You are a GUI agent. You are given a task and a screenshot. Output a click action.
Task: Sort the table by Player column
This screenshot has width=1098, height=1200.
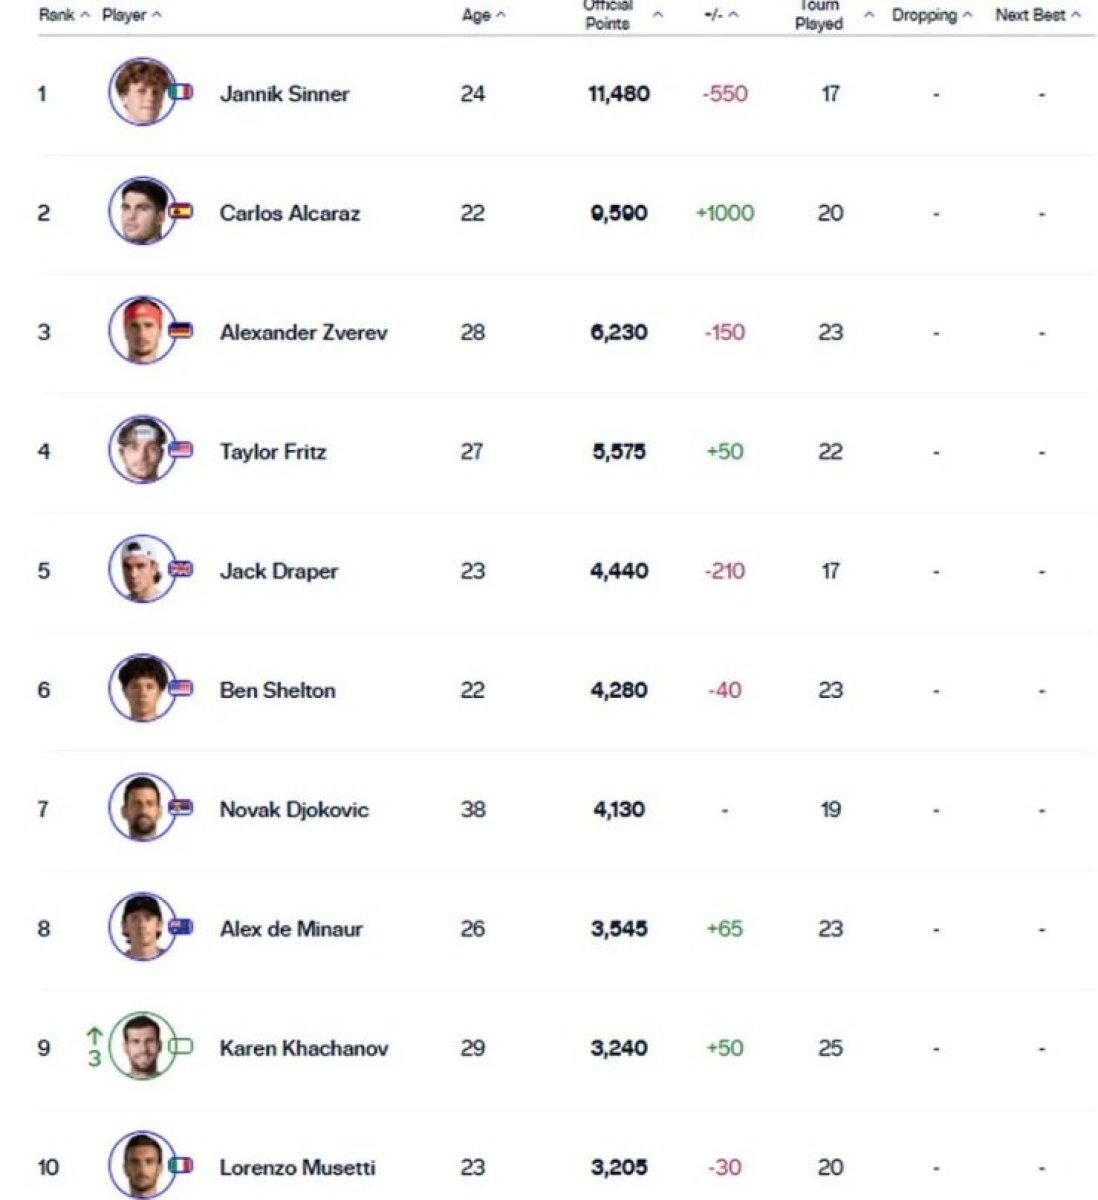(x=131, y=15)
